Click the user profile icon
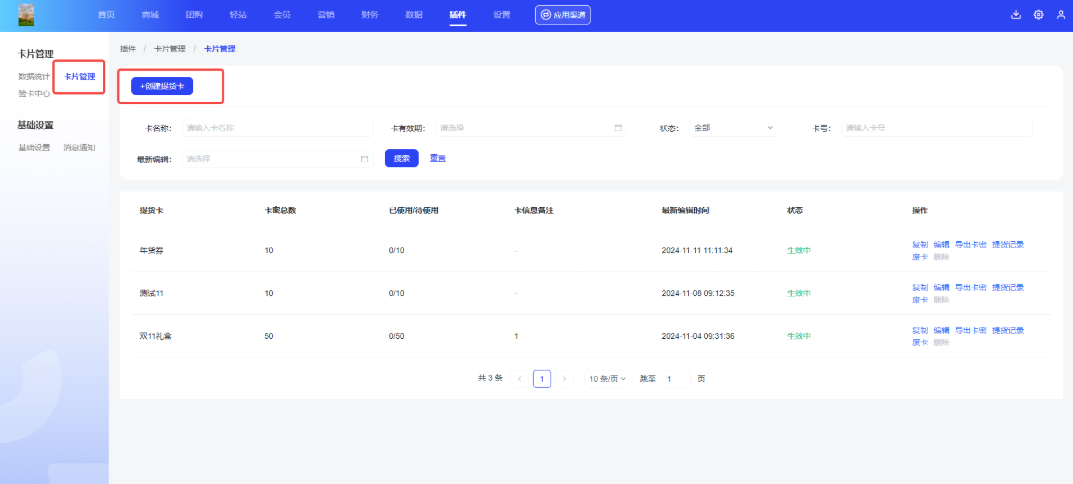 1060,15
